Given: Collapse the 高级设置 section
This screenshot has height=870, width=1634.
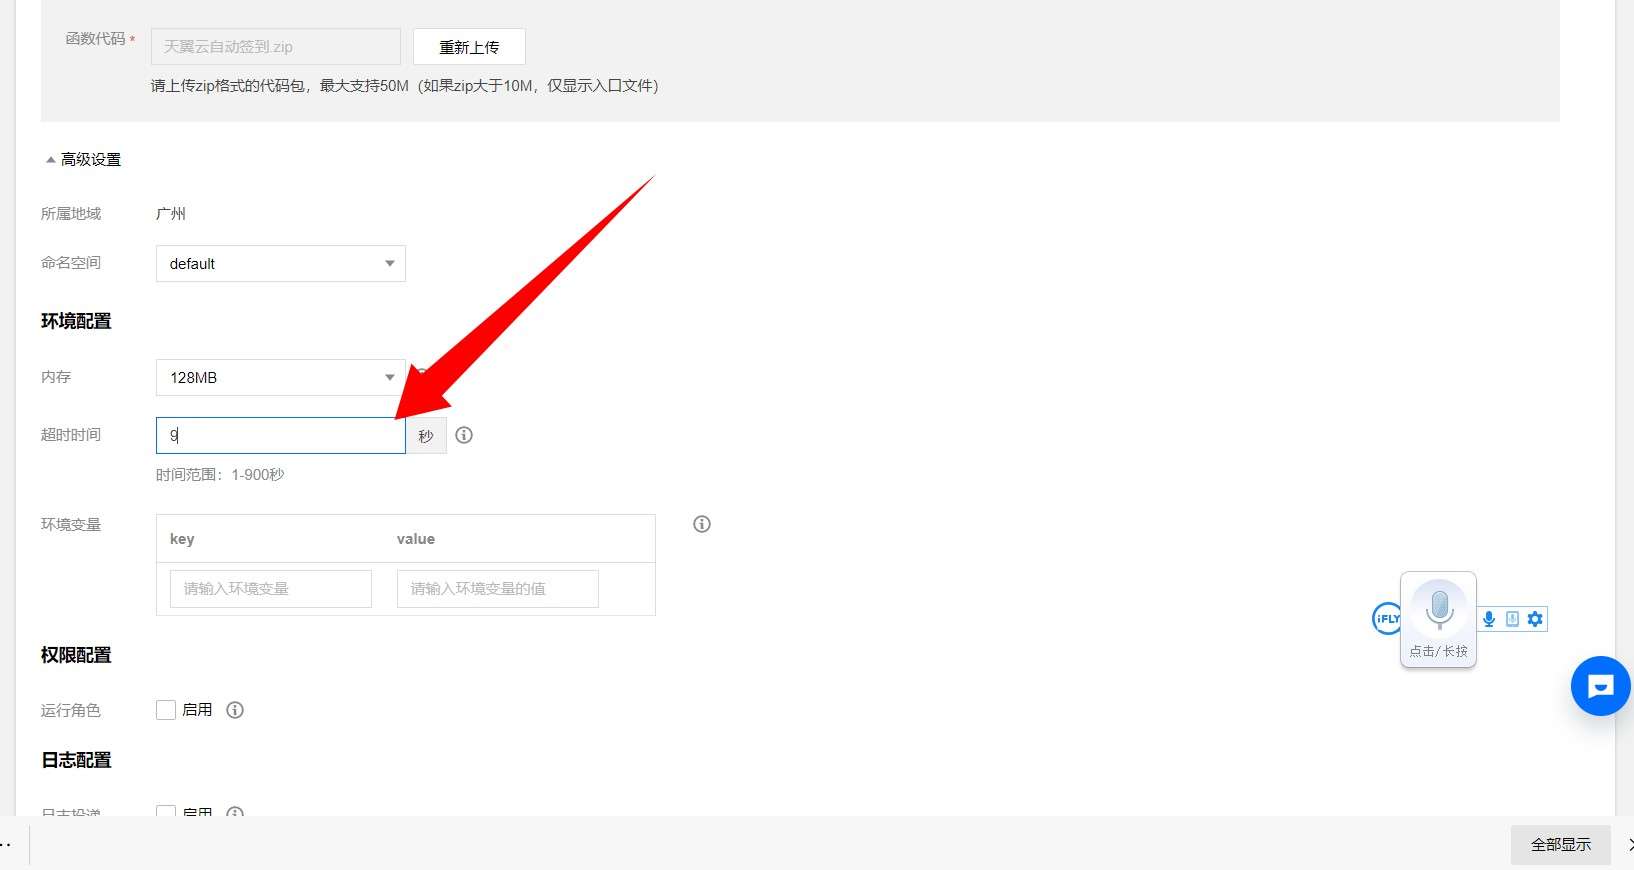Looking at the screenshot, I should coord(83,160).
